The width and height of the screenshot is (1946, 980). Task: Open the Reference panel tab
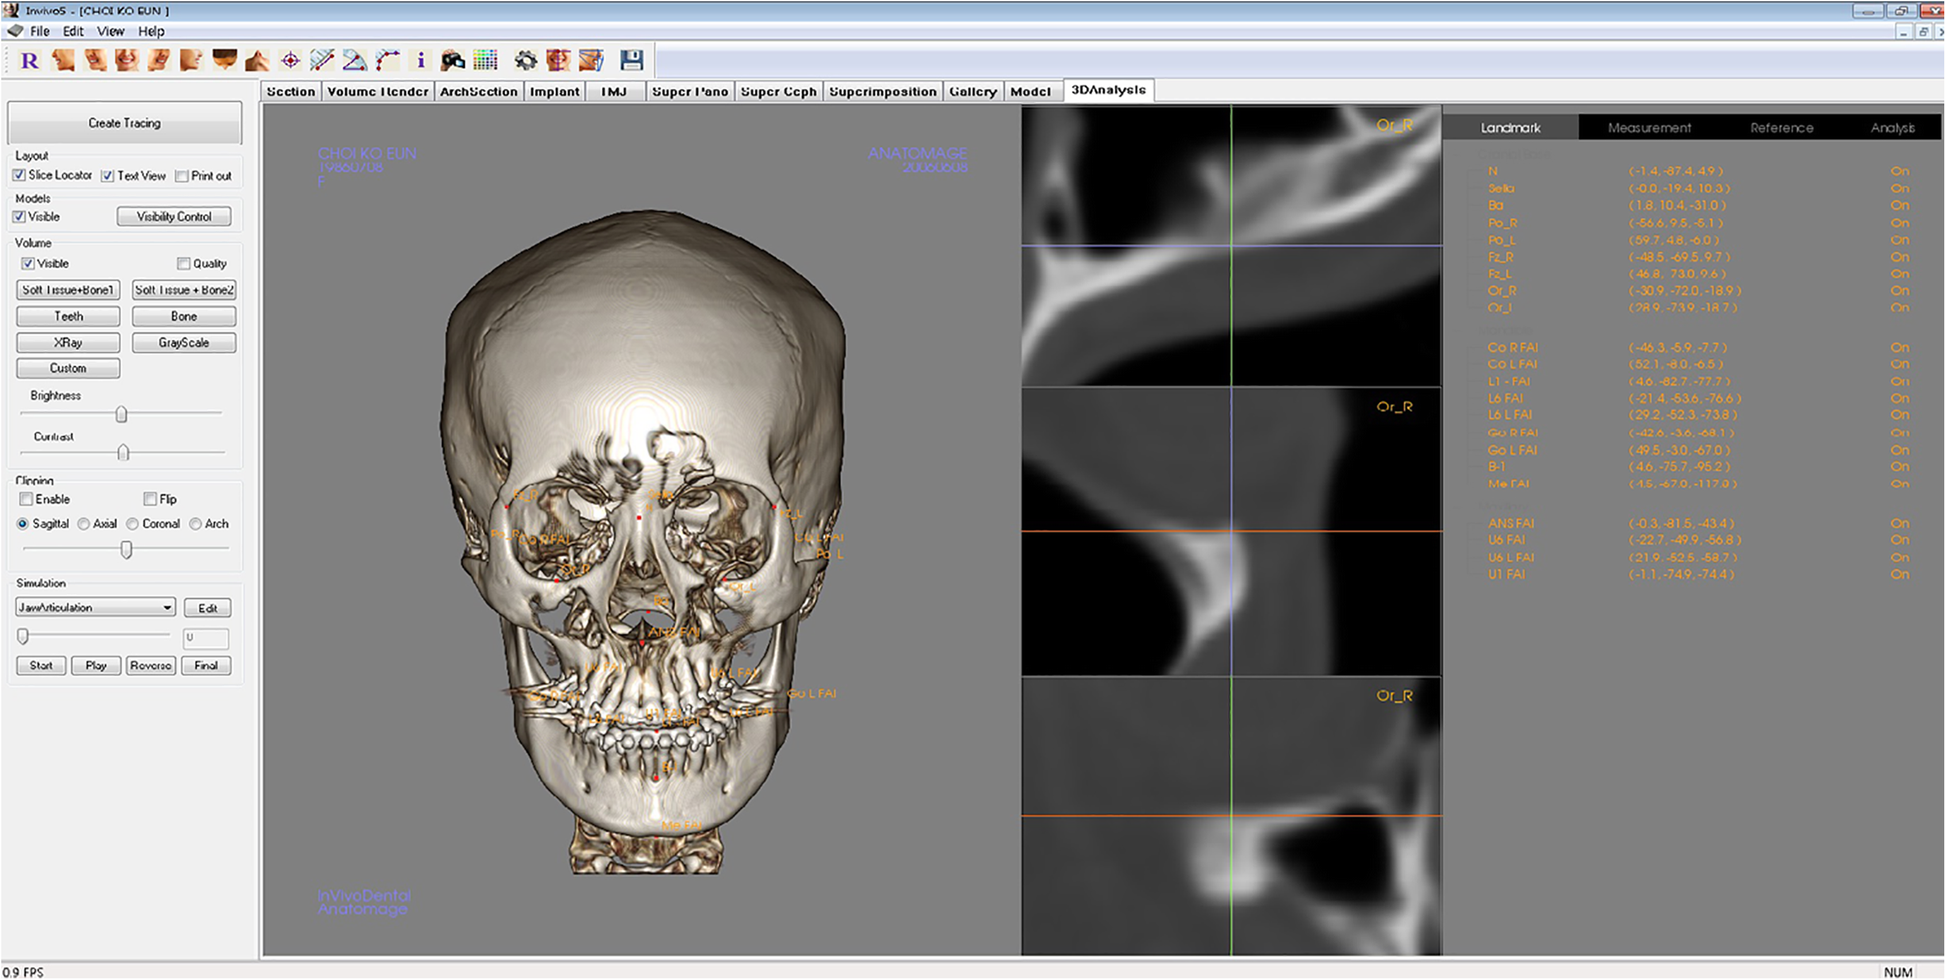1782,128
